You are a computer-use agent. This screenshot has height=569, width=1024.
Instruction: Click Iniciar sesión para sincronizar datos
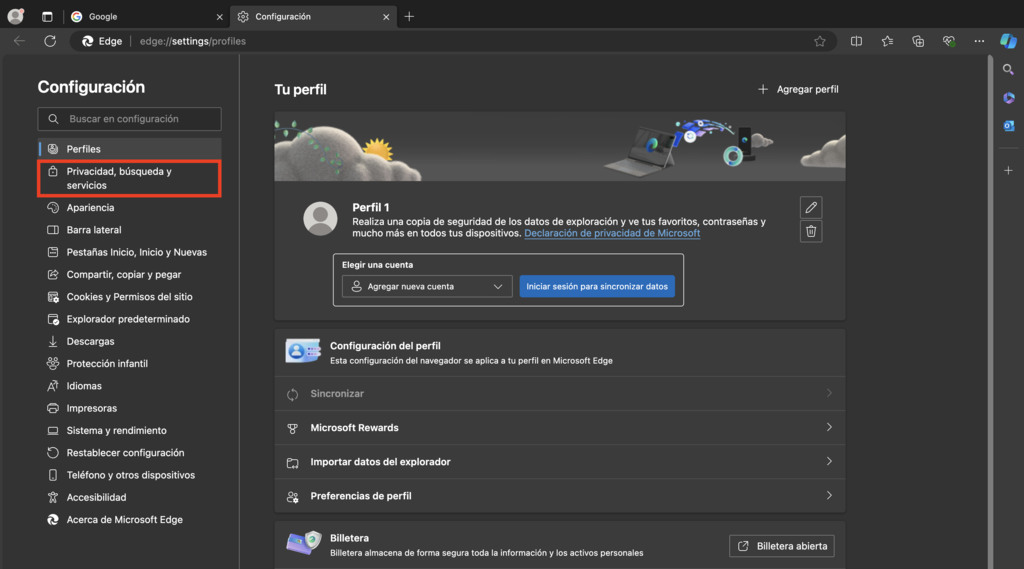coord(597,286)
